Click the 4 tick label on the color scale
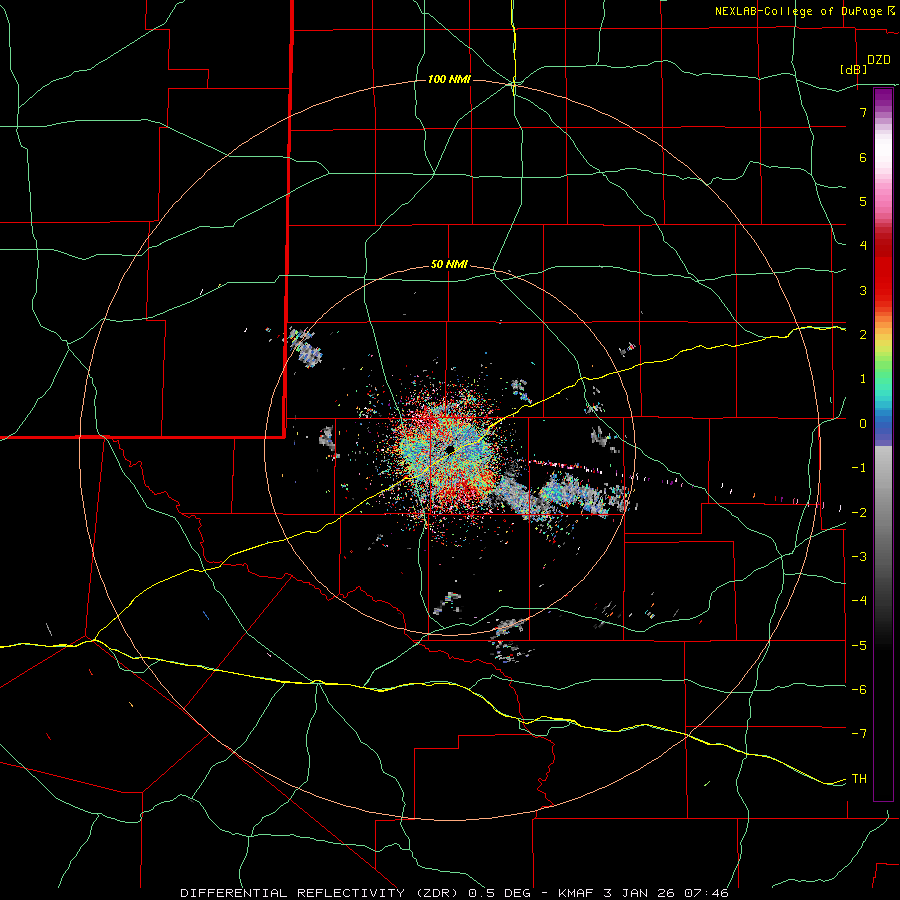The image size is (900, 900). point(863,246)
